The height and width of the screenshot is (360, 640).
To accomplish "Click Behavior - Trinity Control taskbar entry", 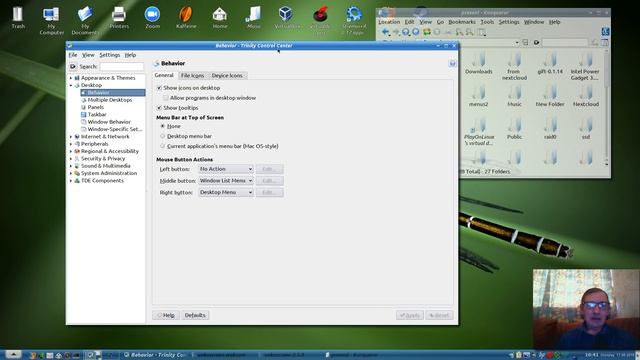I will point(155,355).
